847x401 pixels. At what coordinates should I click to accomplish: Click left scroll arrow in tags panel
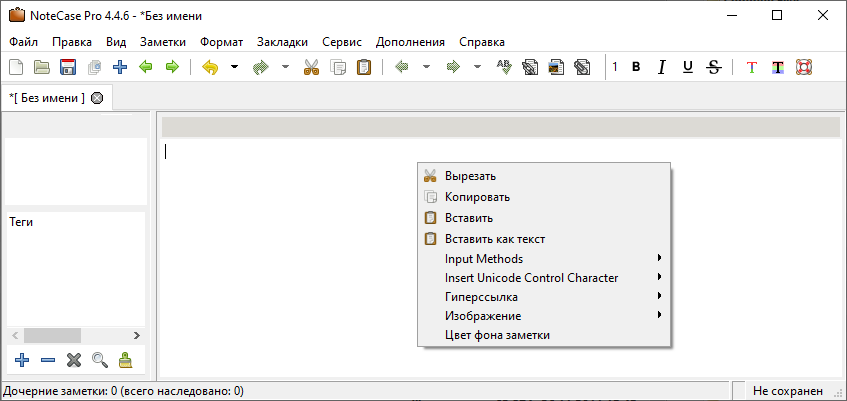click(x=15, y=335)
